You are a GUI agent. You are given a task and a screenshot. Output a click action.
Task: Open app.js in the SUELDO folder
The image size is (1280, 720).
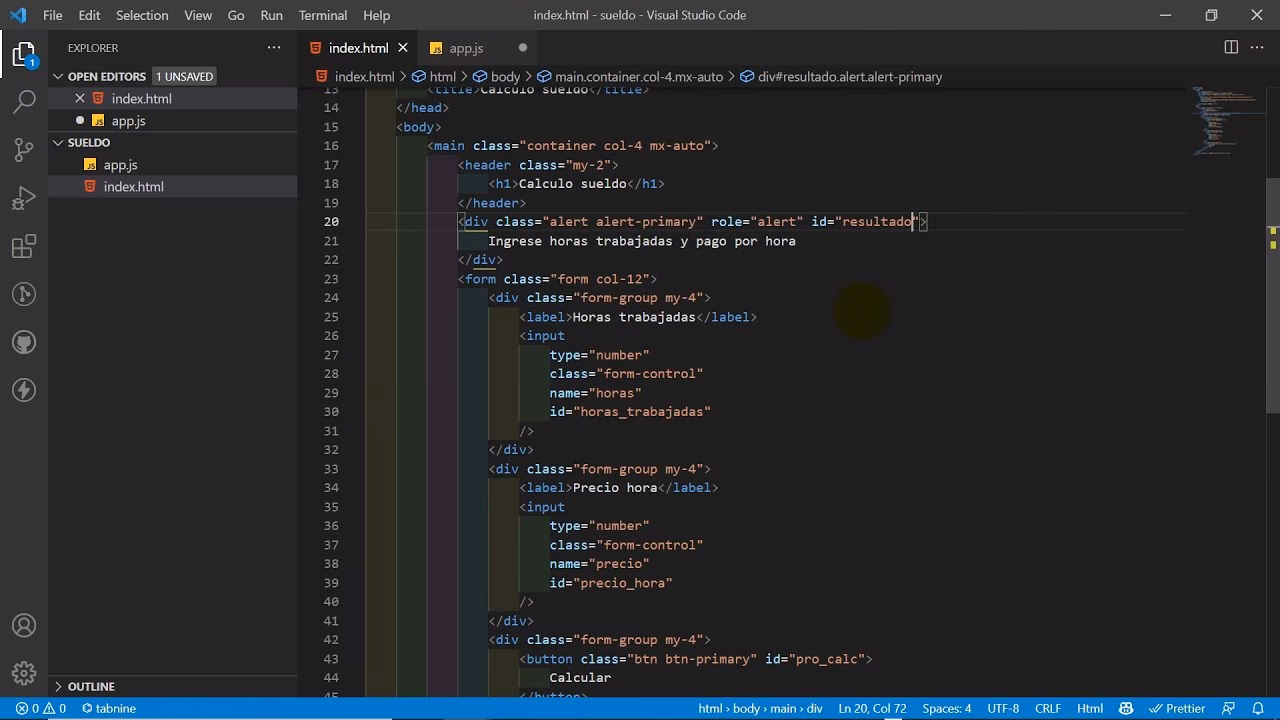[120, 165]
